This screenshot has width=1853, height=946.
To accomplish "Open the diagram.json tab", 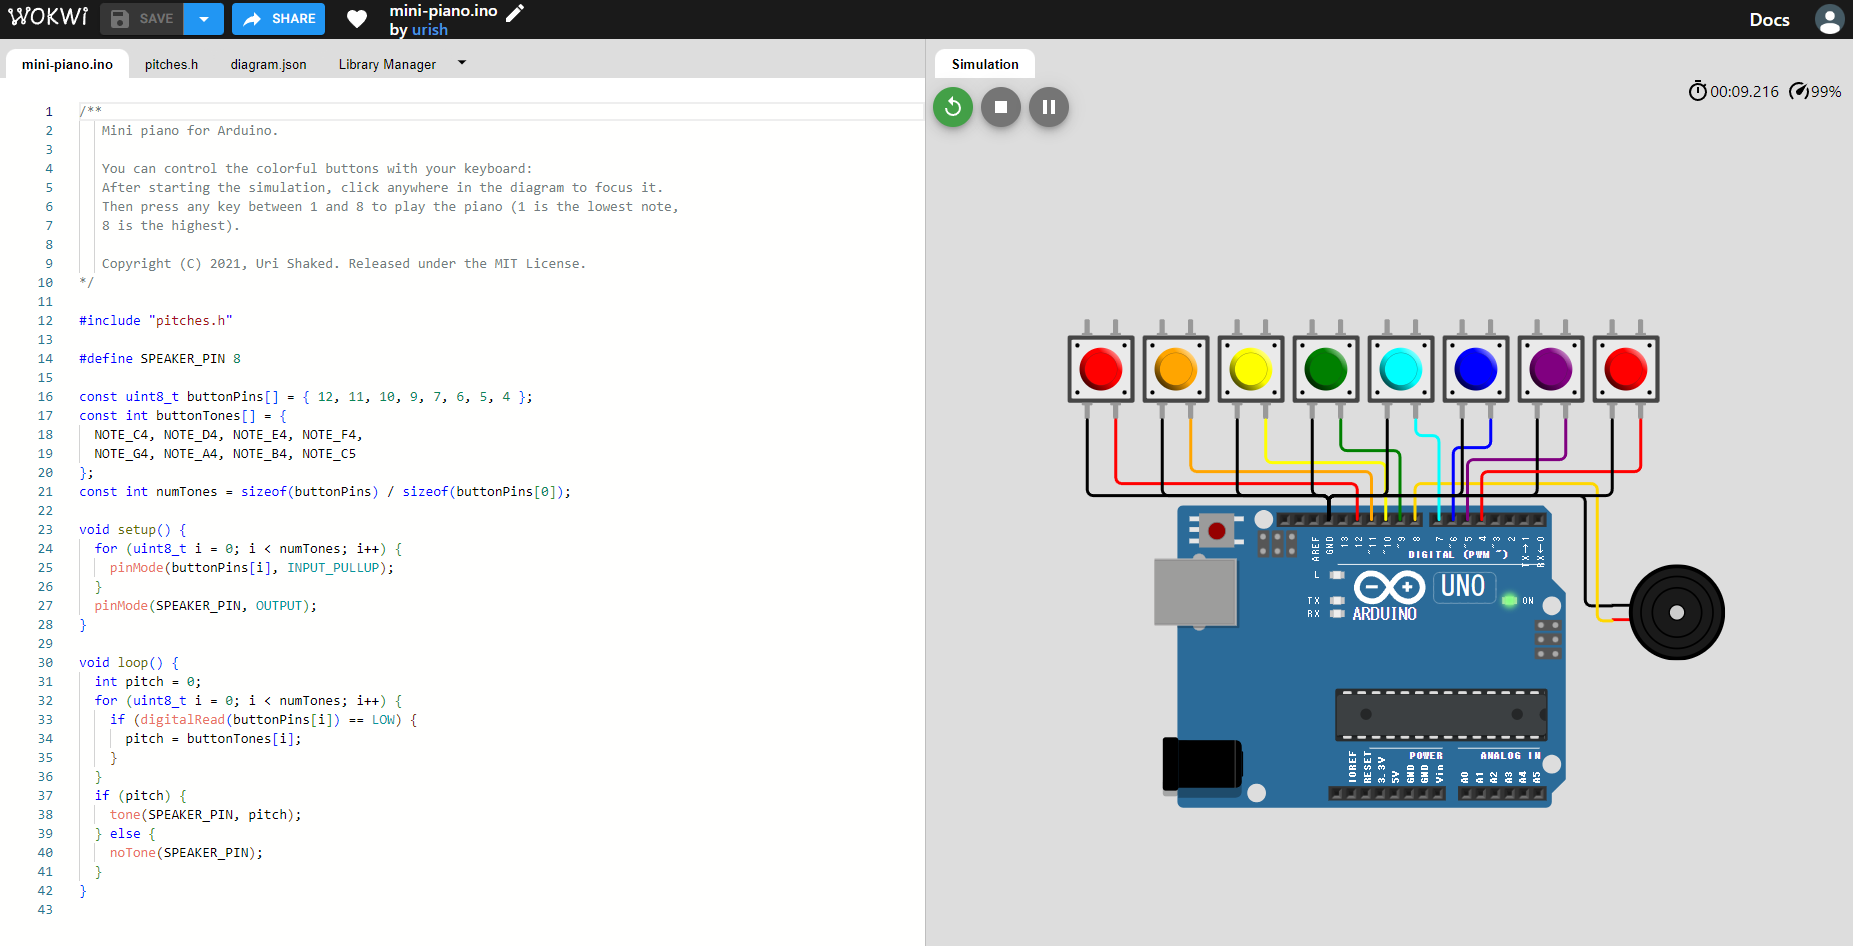I will pyautogui.click(x=268, y=64).
